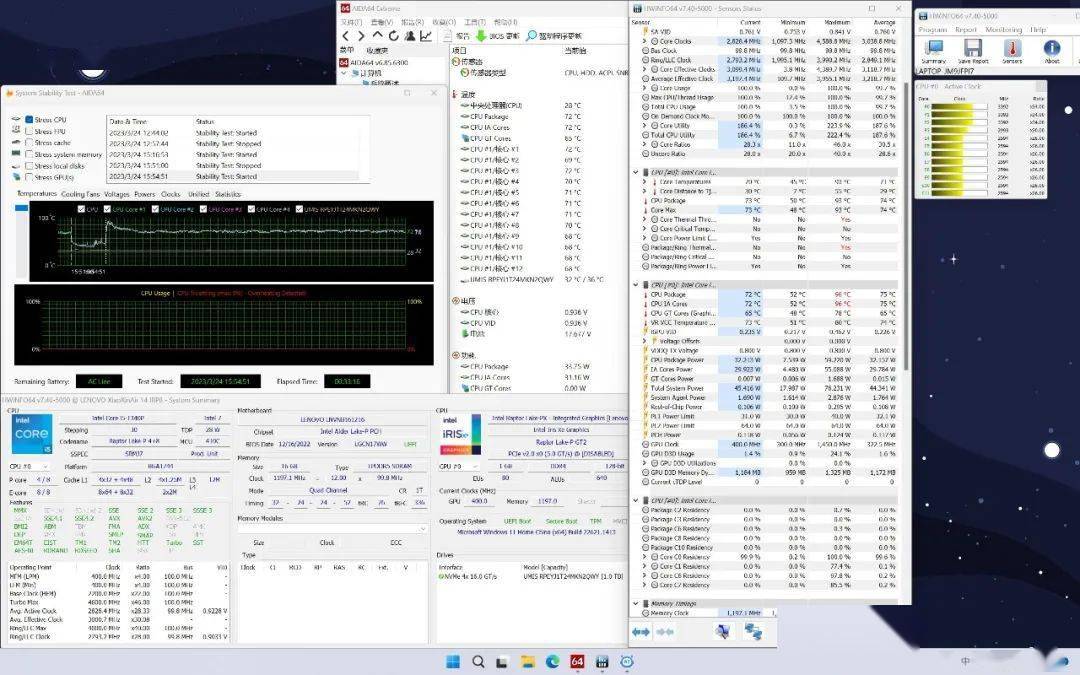Click the AIDA64 refresh toolbar icon

[x=394, y=36]
